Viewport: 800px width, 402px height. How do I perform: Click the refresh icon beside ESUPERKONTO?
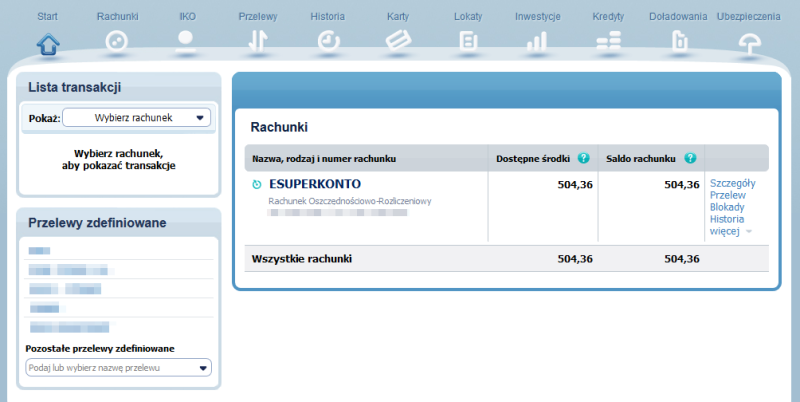[x=257, y=185]
